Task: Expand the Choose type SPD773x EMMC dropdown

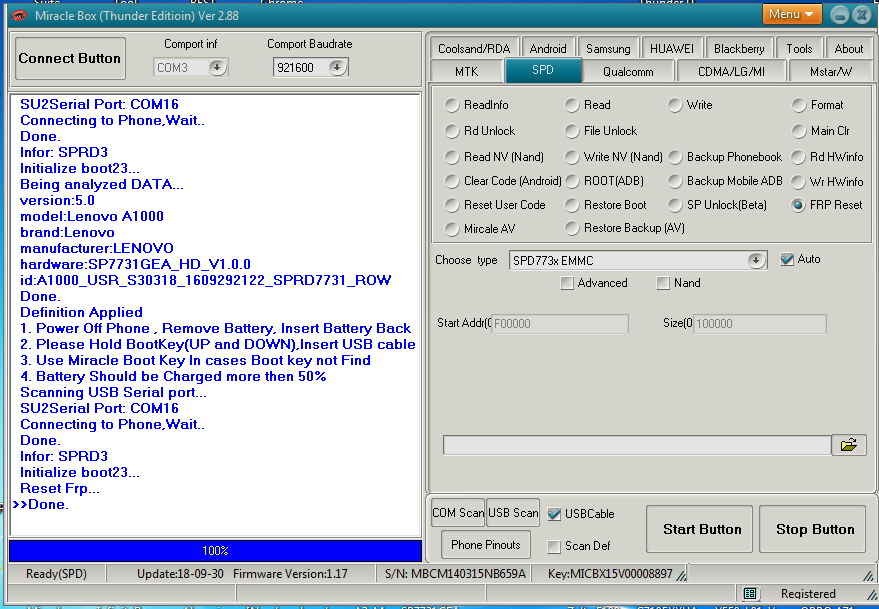Action: pos(756,260)
